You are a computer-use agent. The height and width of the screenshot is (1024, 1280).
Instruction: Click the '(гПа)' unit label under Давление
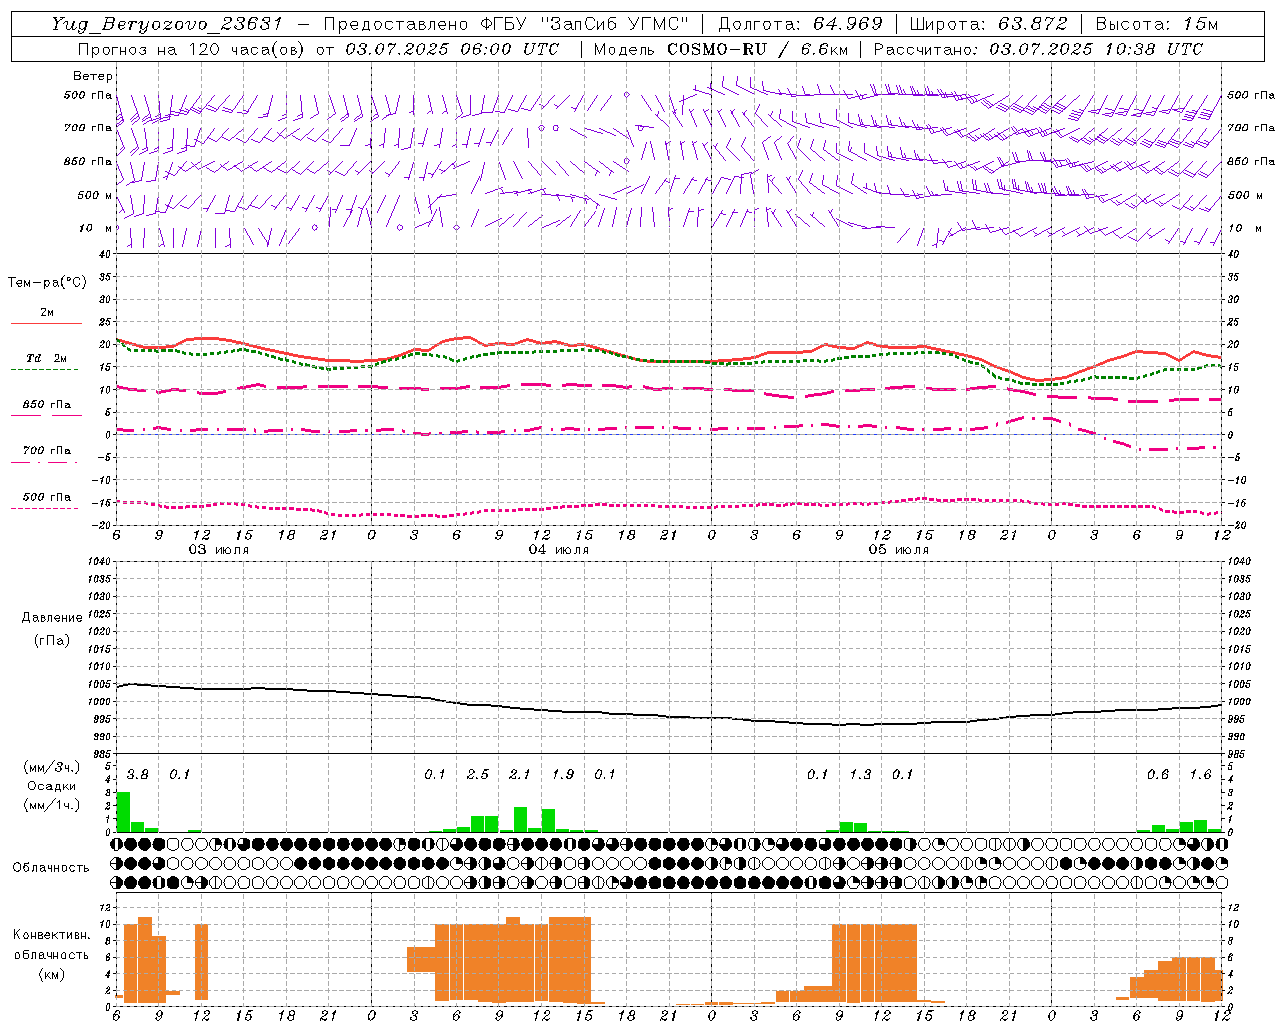point(51,640)
